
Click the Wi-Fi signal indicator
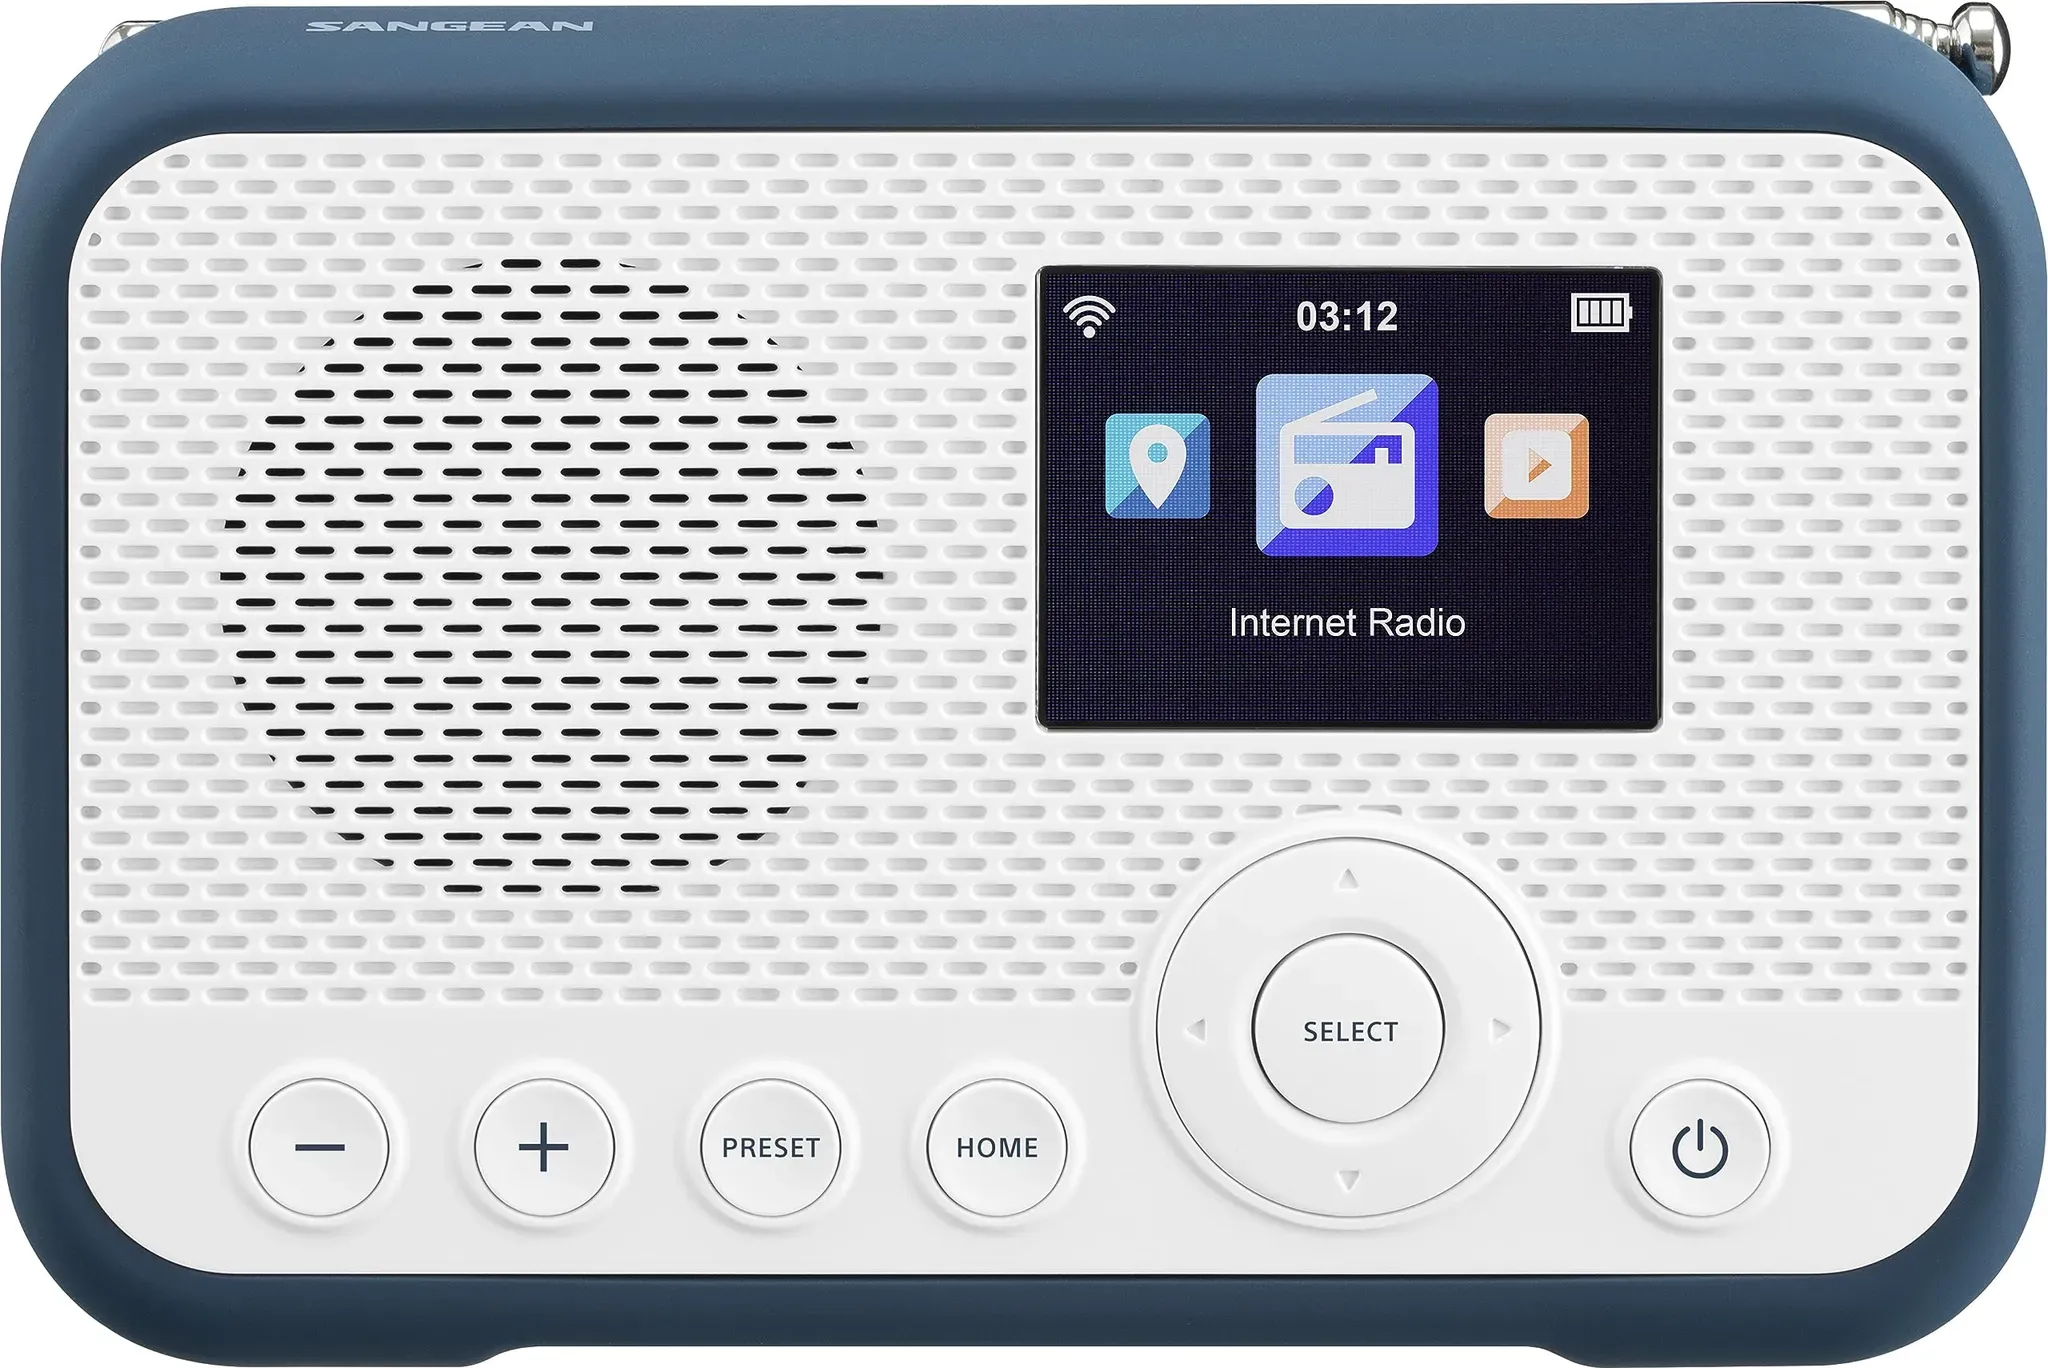click(x=1088, y=317)
